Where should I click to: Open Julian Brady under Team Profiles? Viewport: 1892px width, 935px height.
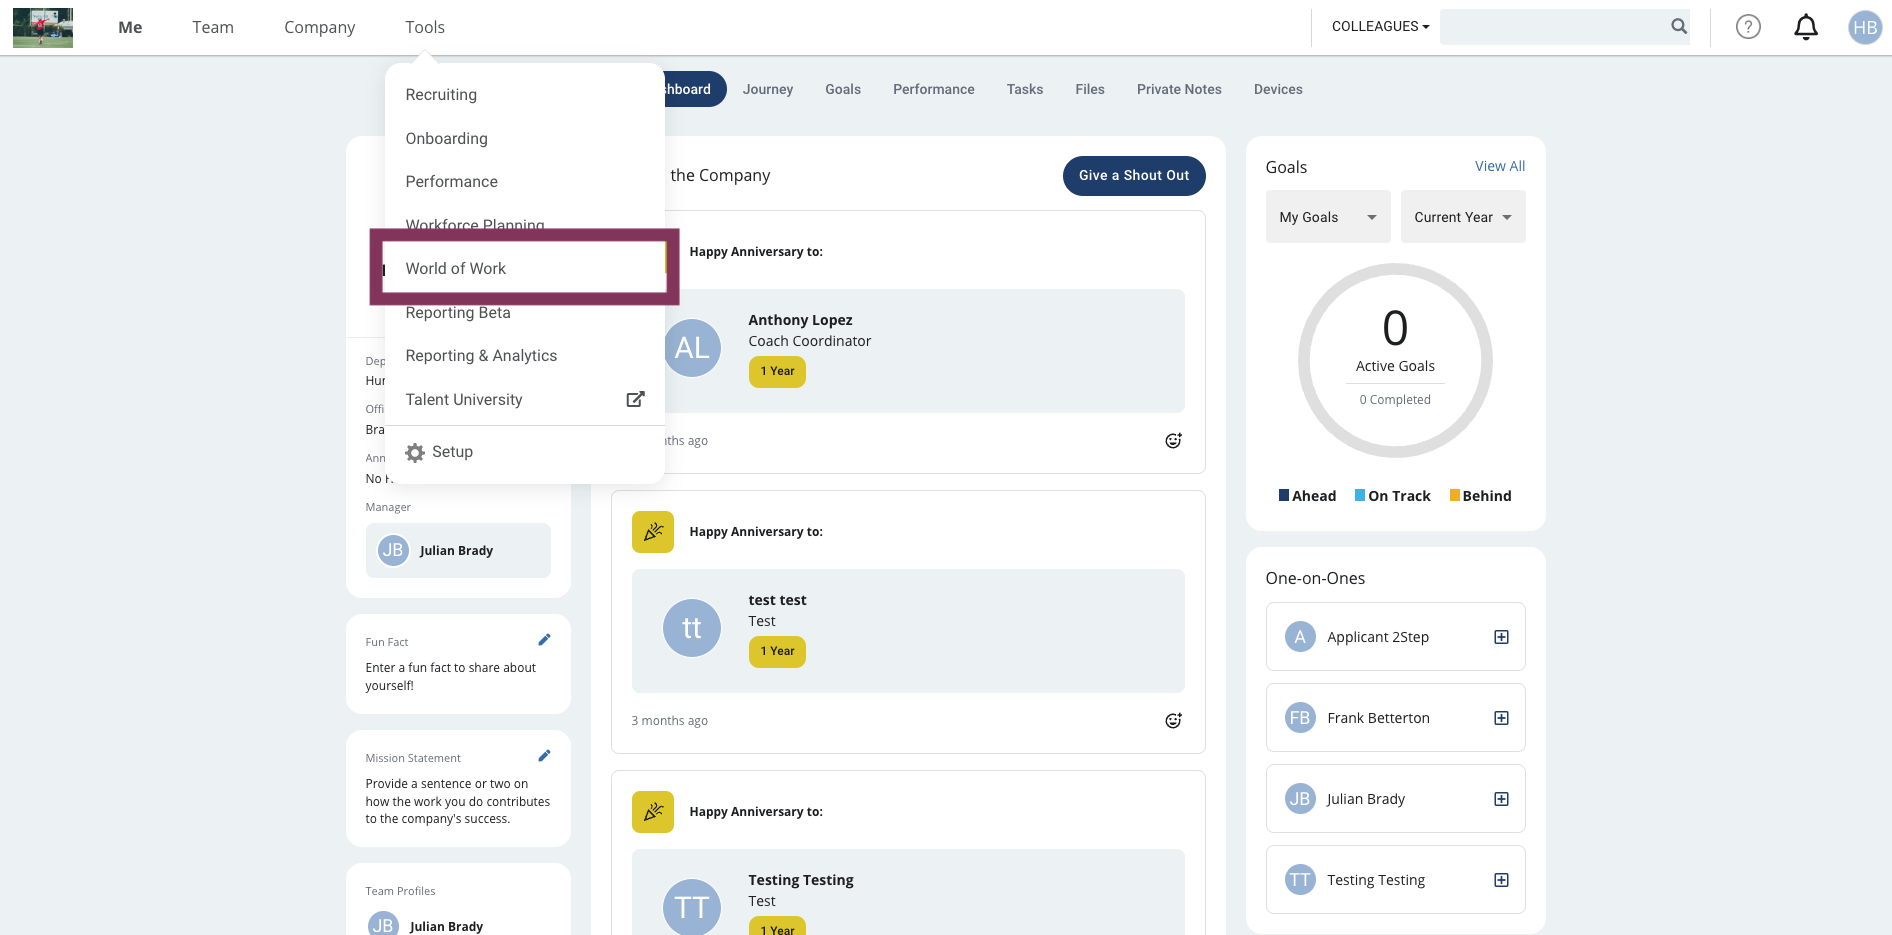tap(446, 926)
